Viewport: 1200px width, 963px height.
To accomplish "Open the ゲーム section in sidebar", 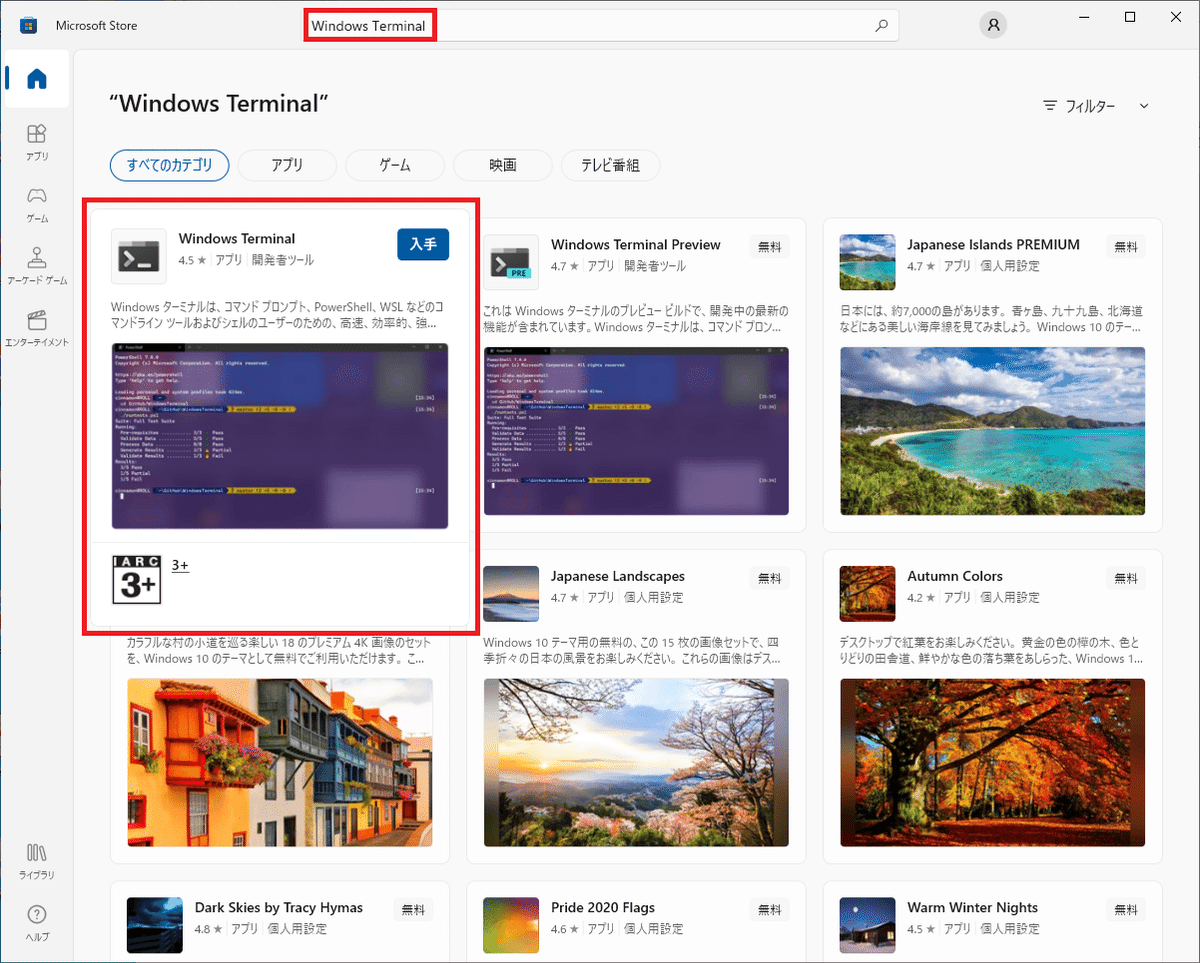I will pos(37,204).
